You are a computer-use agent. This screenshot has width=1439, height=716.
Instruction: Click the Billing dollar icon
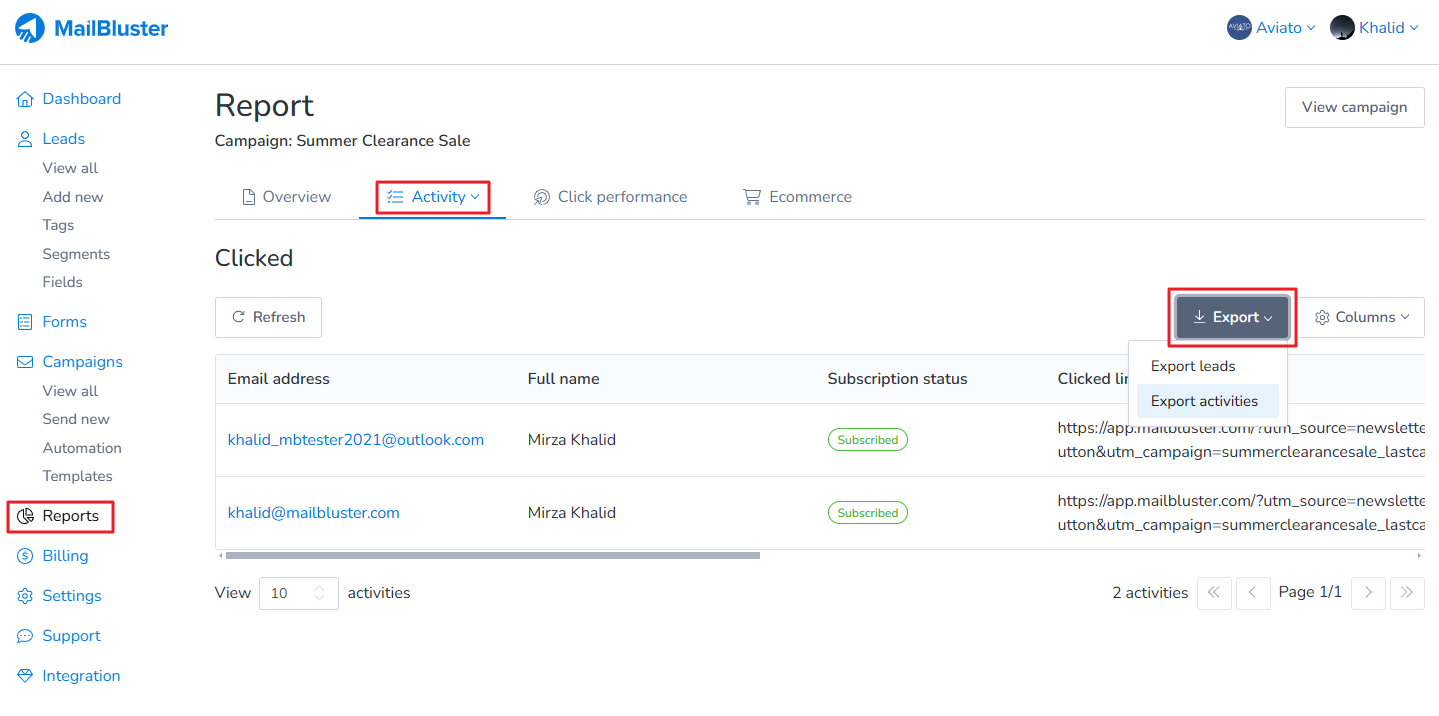[25, 556]
